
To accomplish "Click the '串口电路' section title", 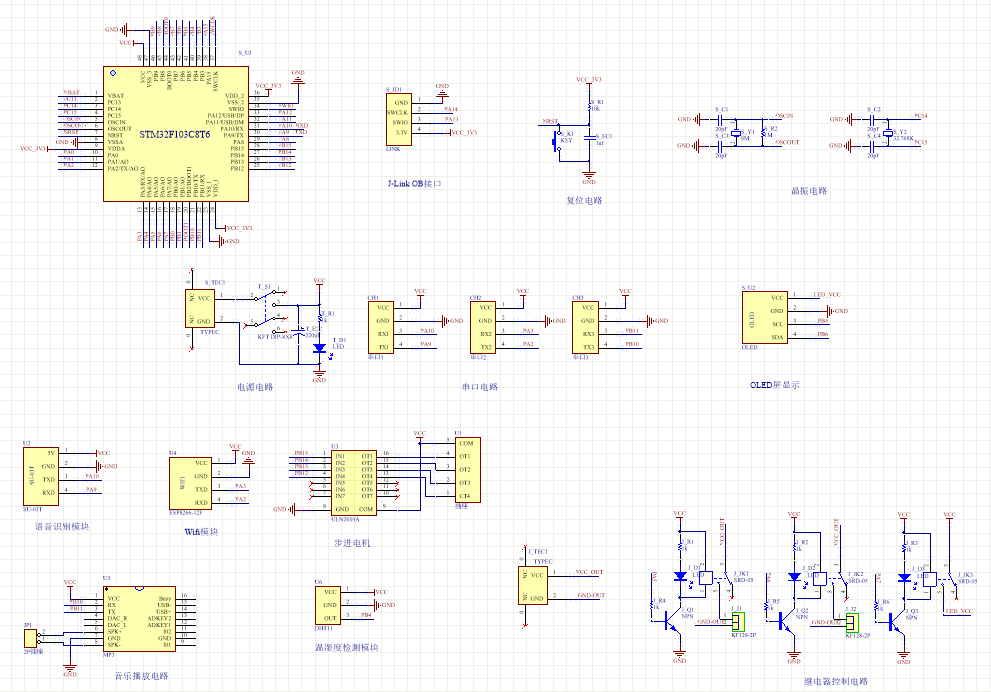I will 480,387.
